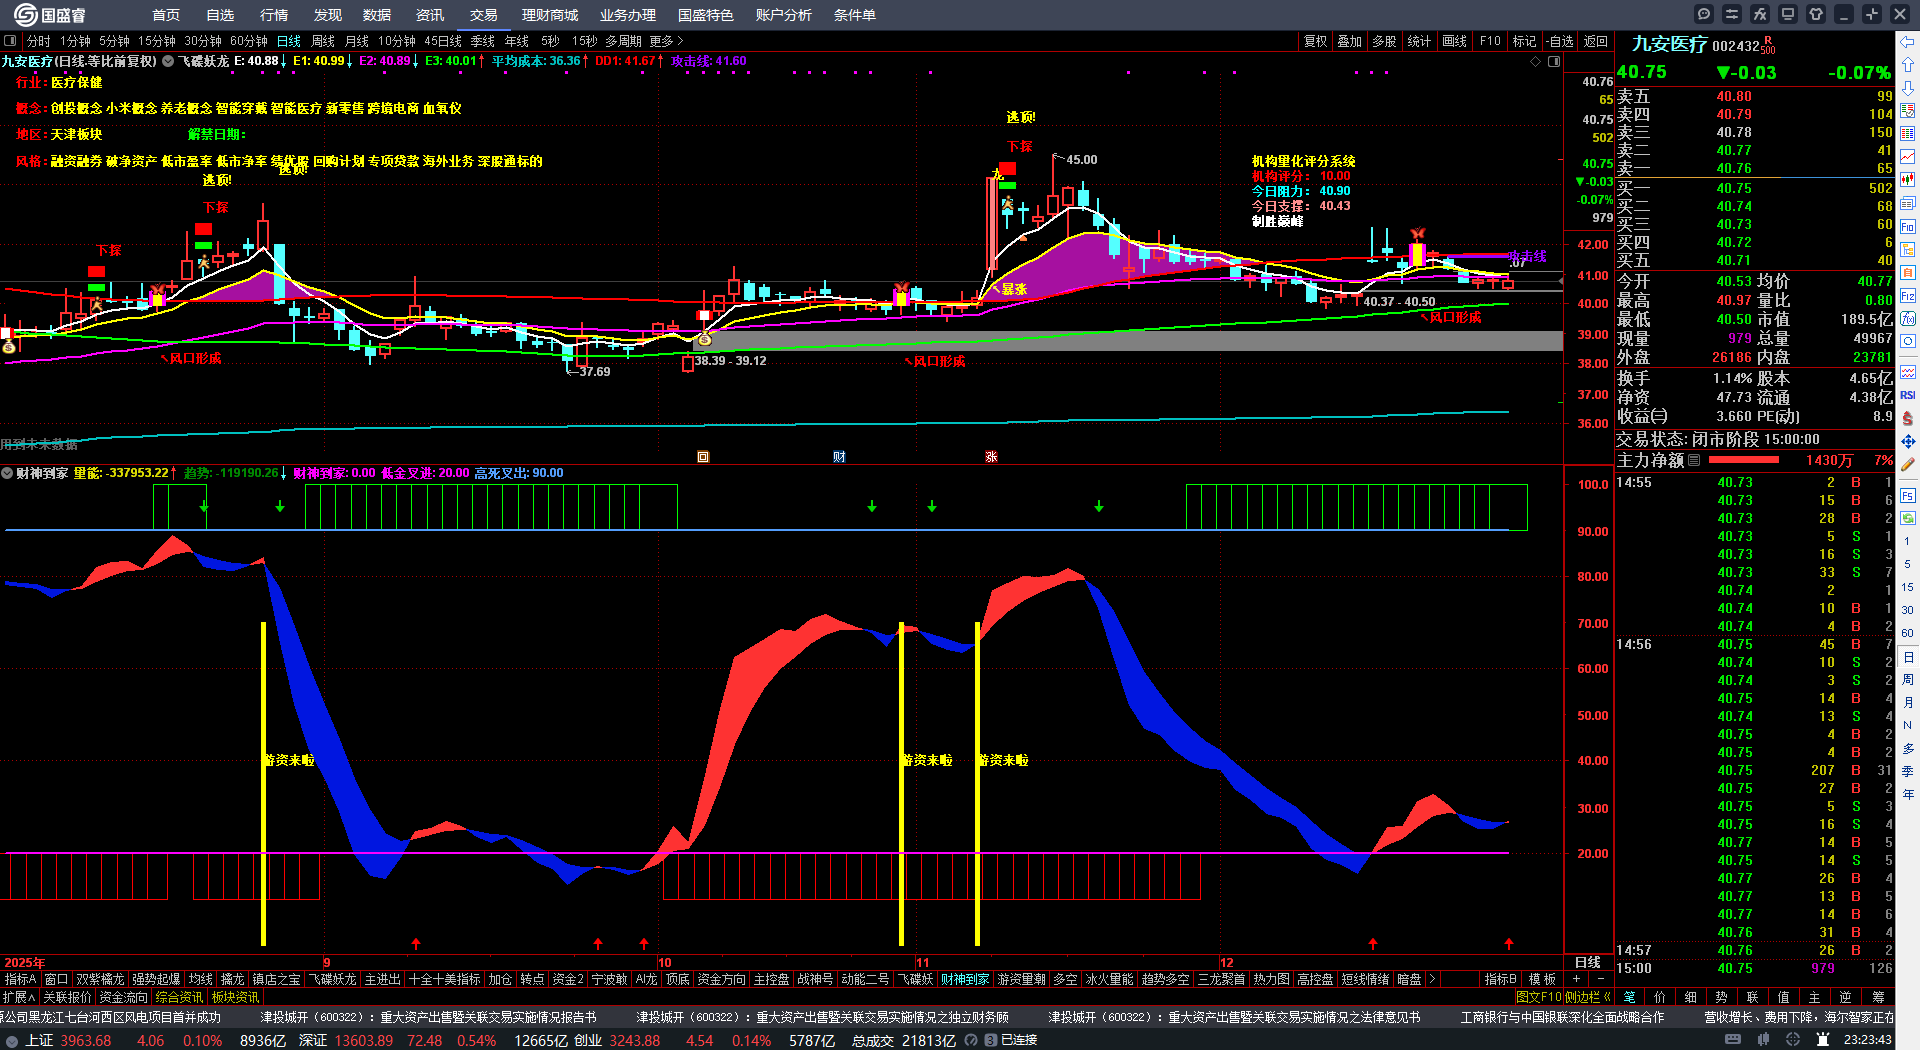
Task: Click the panel layout icon before 分时
Action: (10, 41)
